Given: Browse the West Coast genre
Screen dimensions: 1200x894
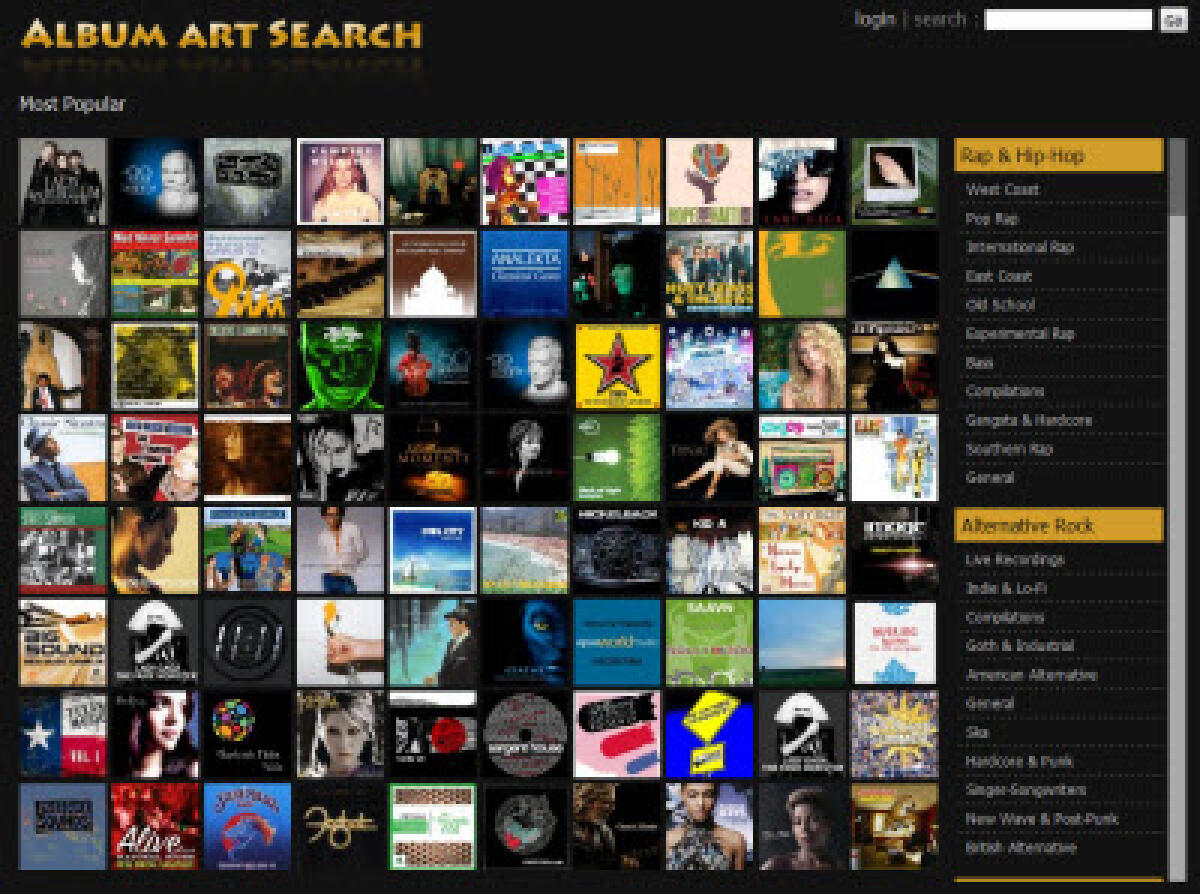Looking at the screenshot, I should (x=1002, y=189).
